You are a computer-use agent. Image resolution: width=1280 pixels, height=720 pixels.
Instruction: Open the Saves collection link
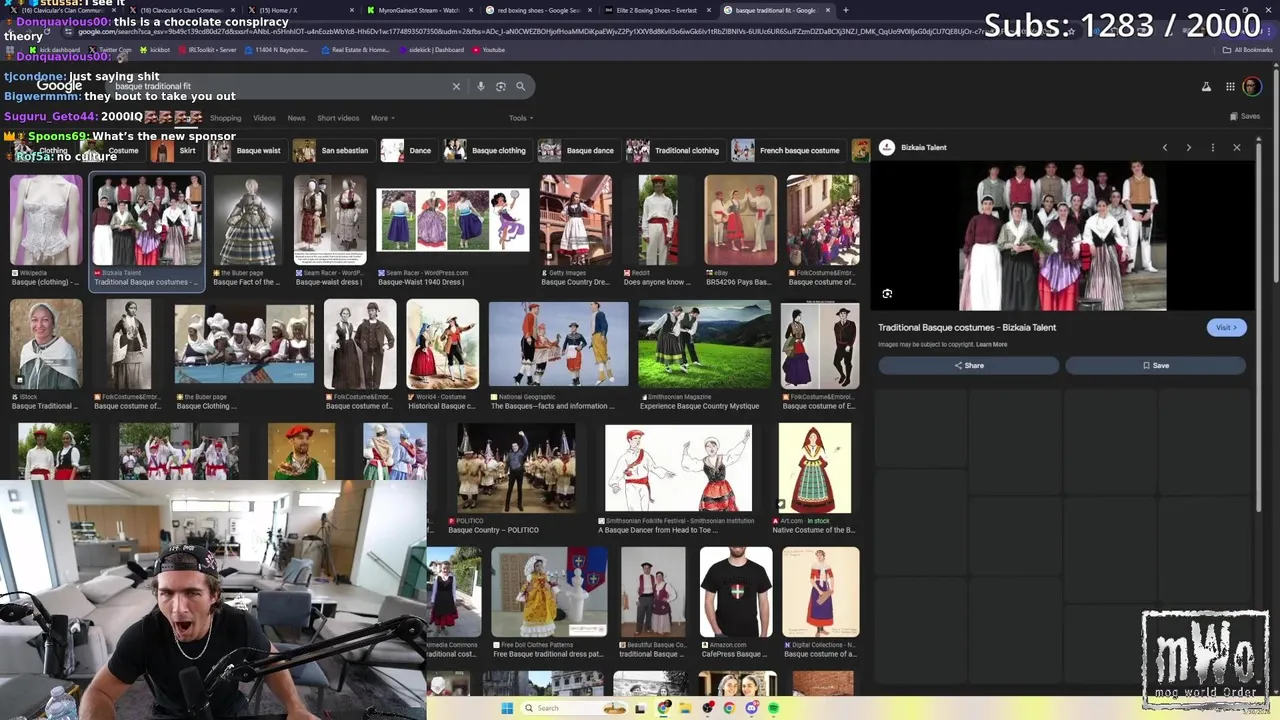[x=1245, y=116]
